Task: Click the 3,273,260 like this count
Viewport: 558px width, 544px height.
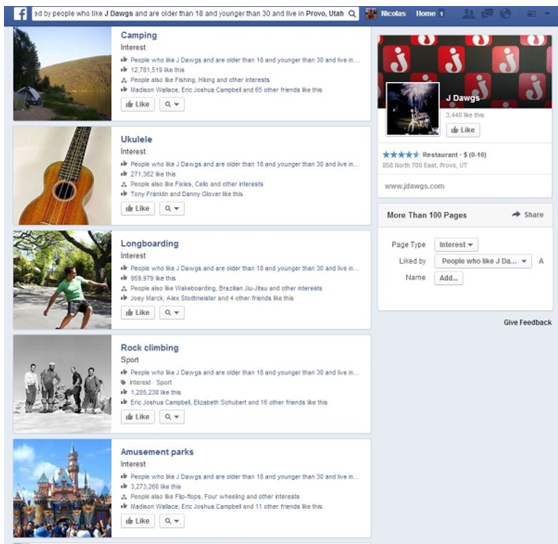Action: click(x=156, y=487)
